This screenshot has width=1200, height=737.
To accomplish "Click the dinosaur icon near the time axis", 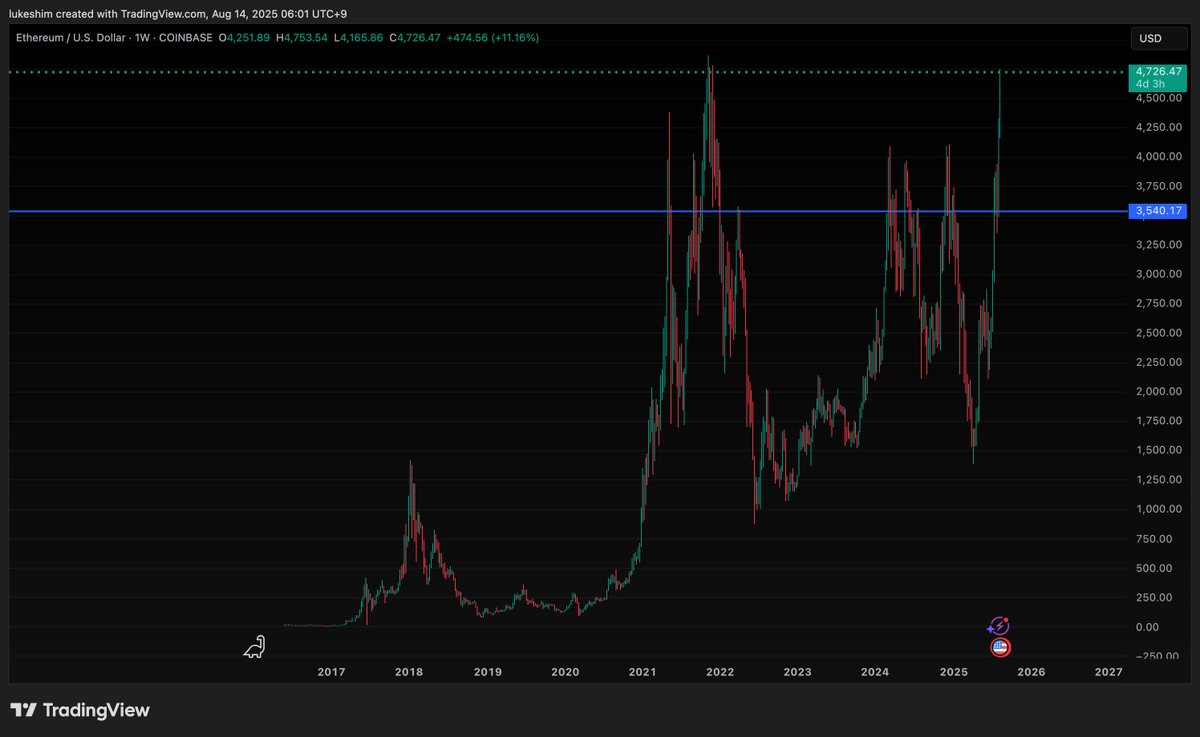I will pyautogui.click(x=256, y=647).
